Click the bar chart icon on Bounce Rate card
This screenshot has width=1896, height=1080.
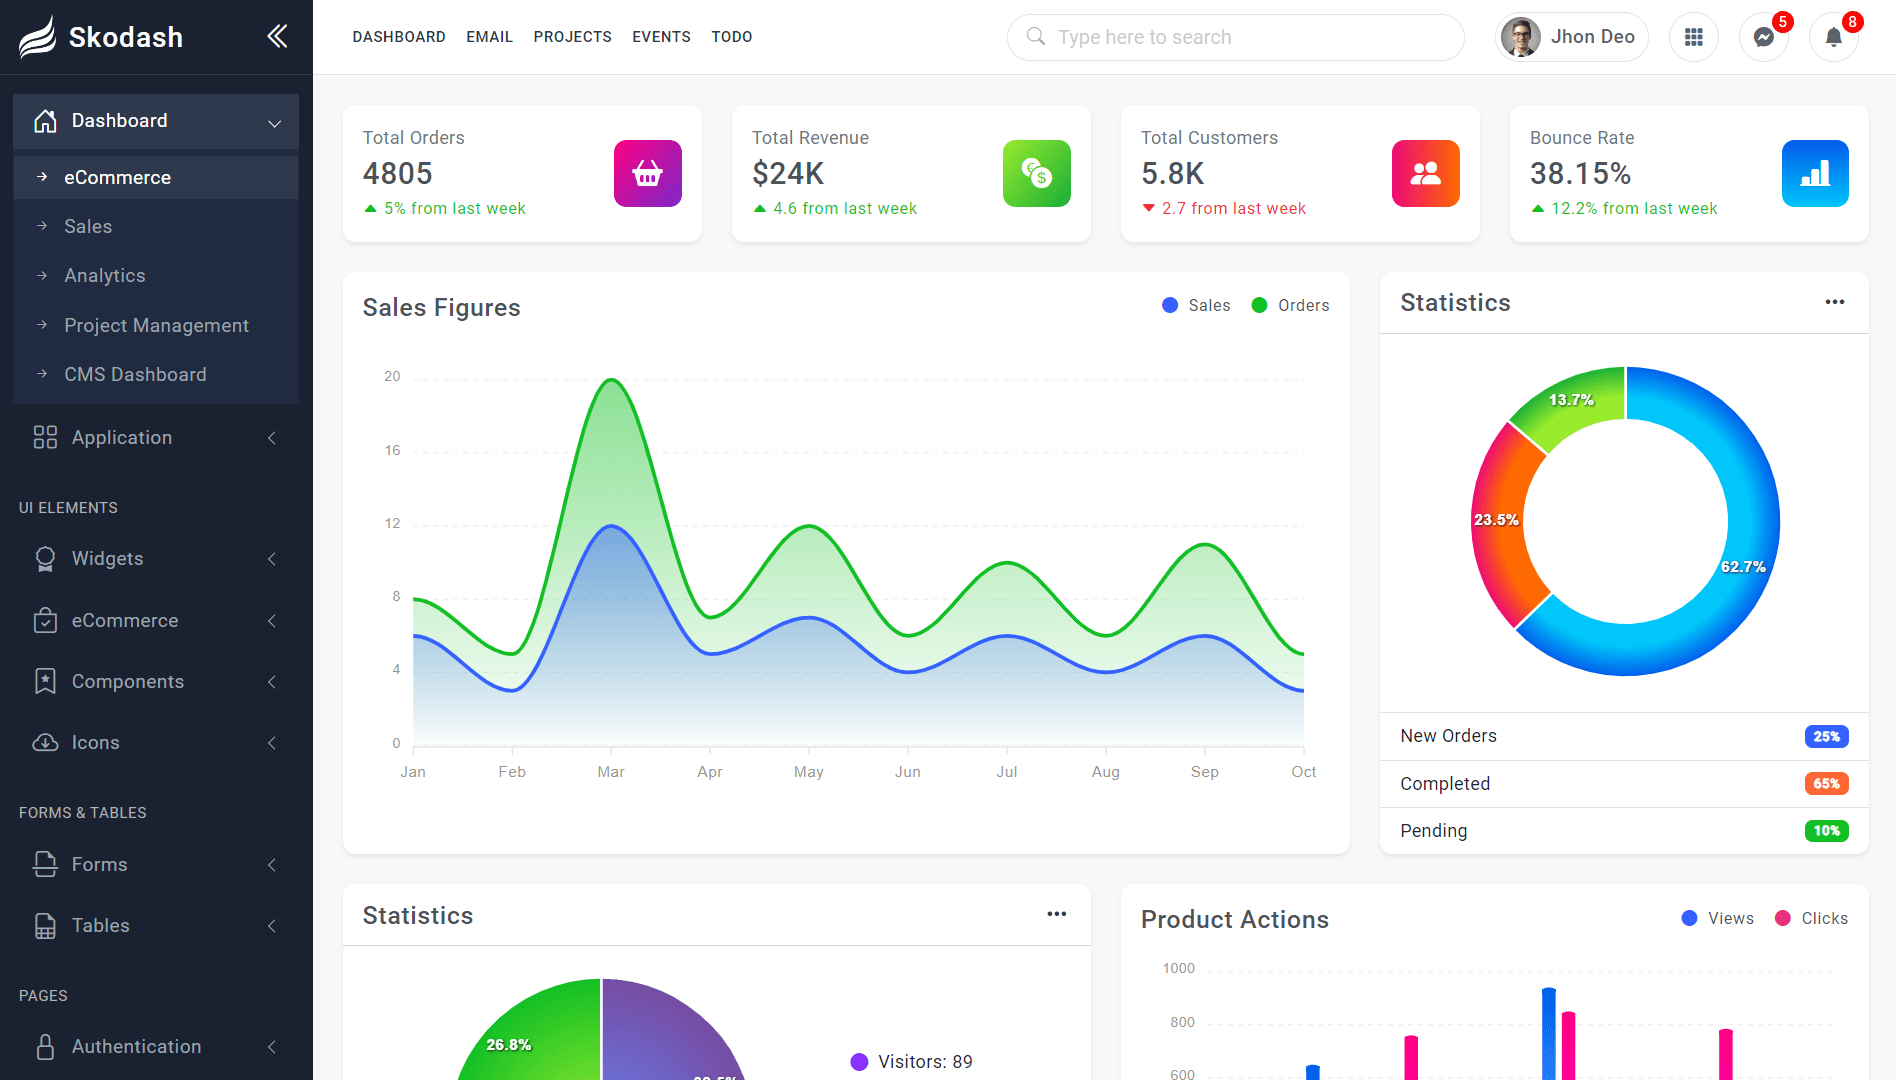coord(1815,173)
